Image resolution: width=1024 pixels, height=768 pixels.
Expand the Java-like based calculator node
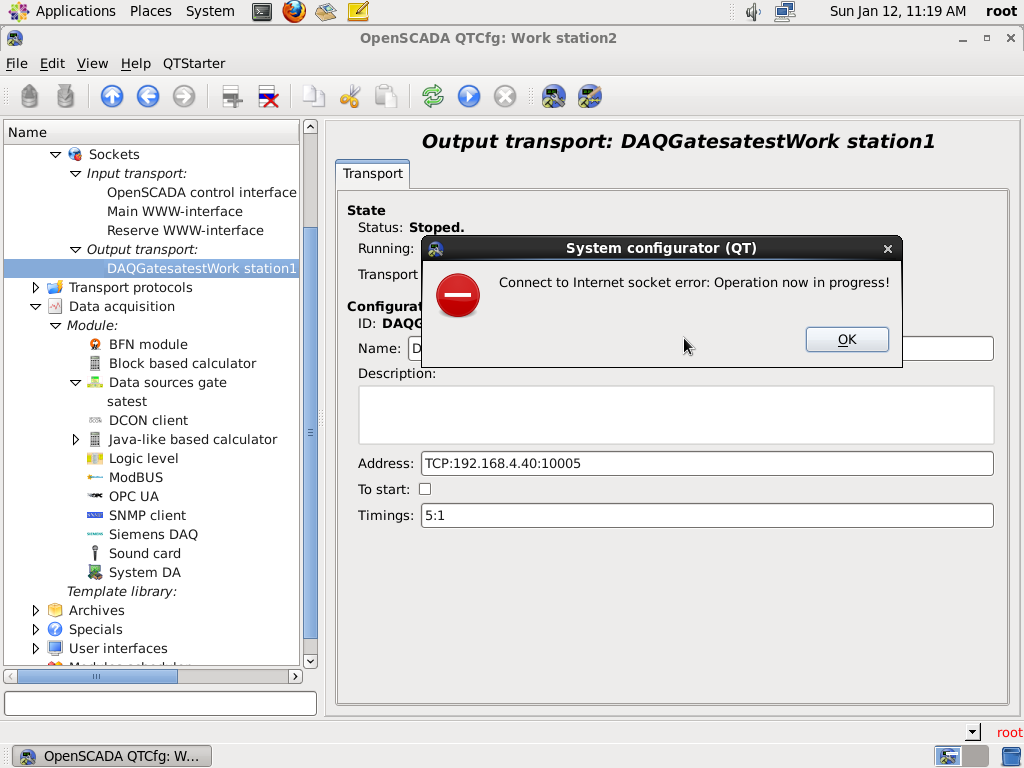[x=76, y=439]
